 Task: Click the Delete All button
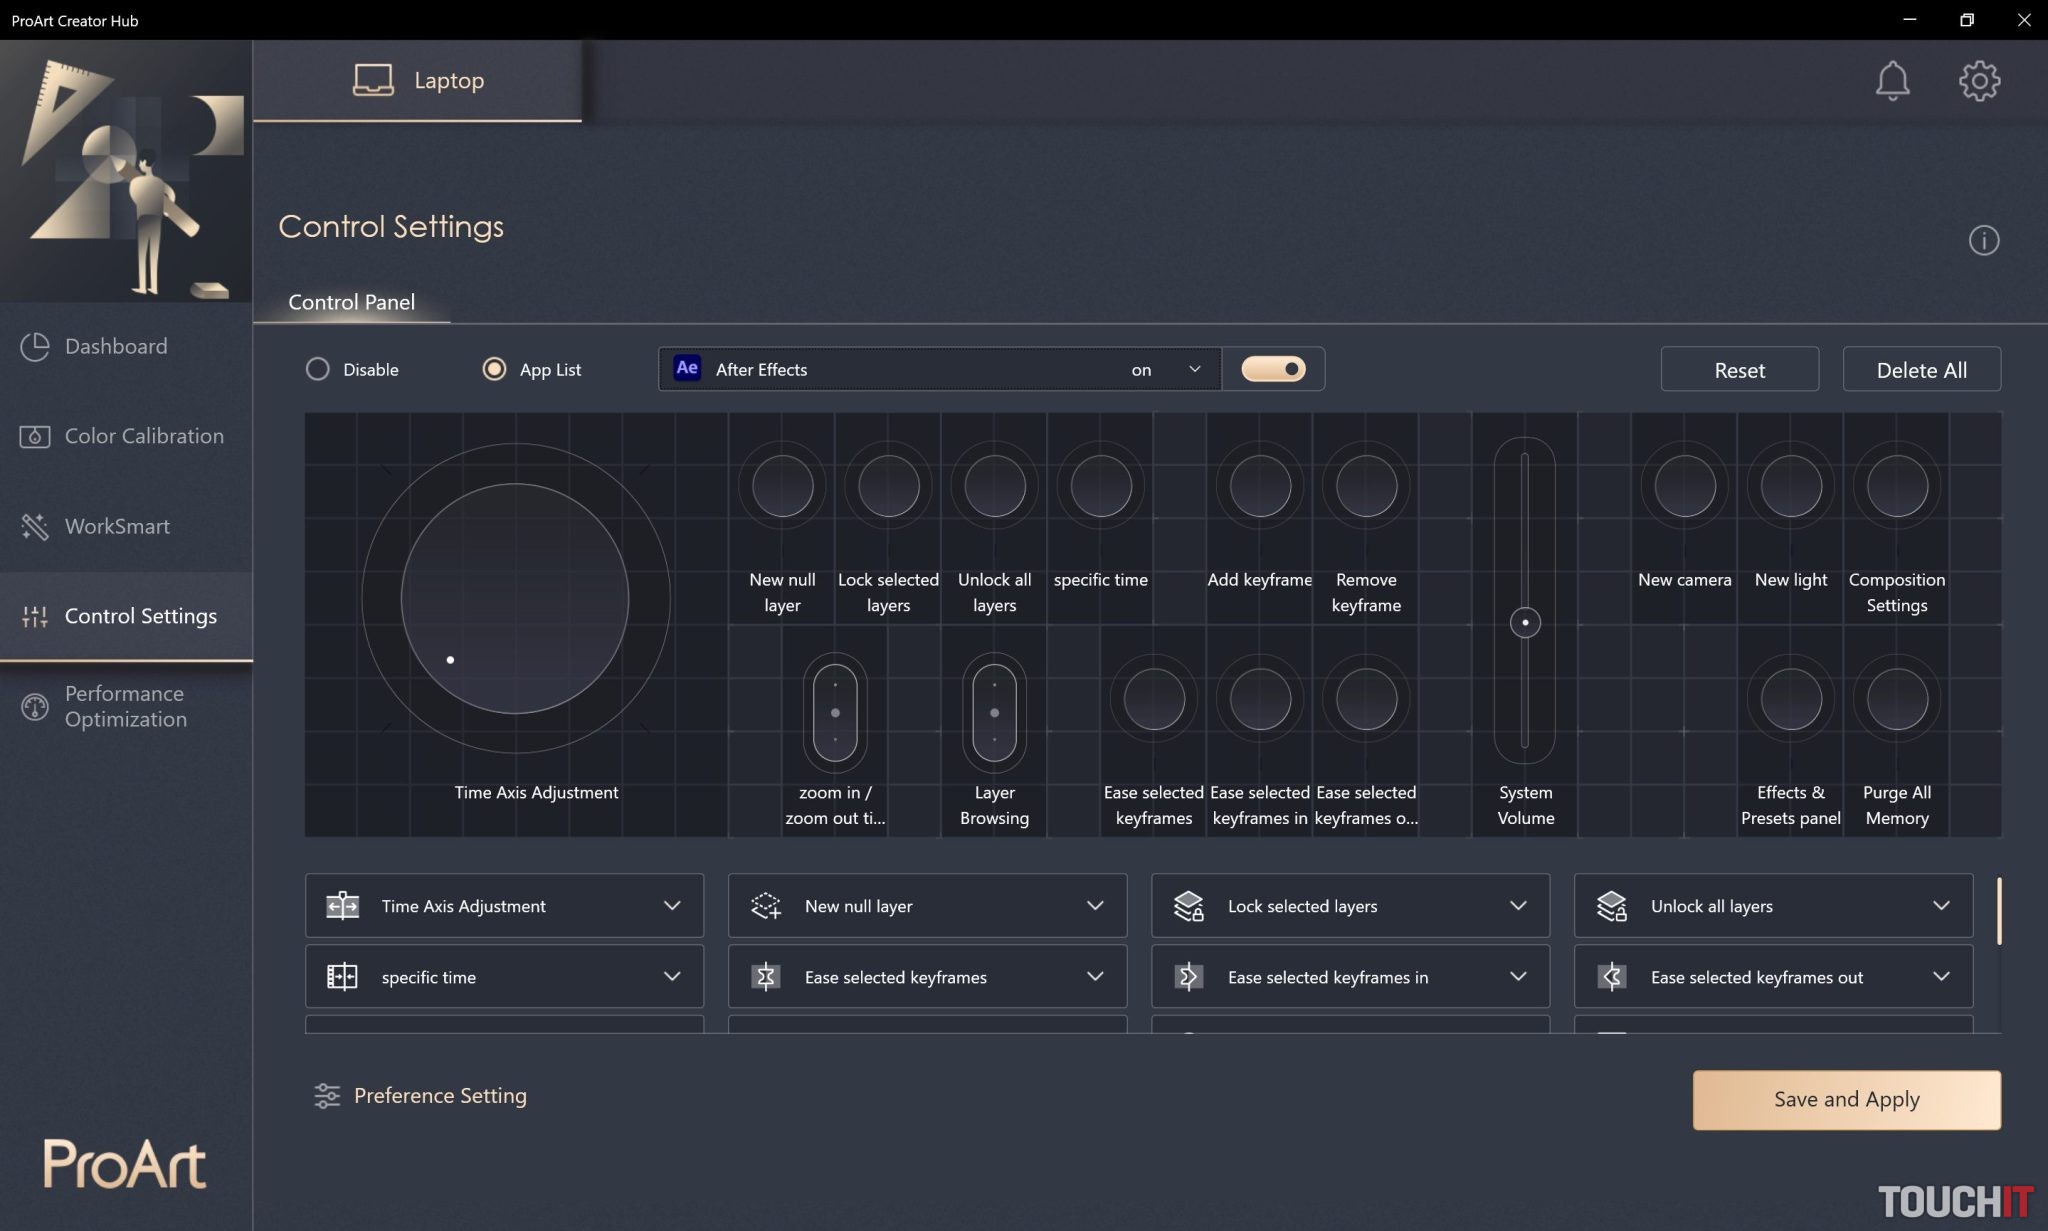point(1921,370)
